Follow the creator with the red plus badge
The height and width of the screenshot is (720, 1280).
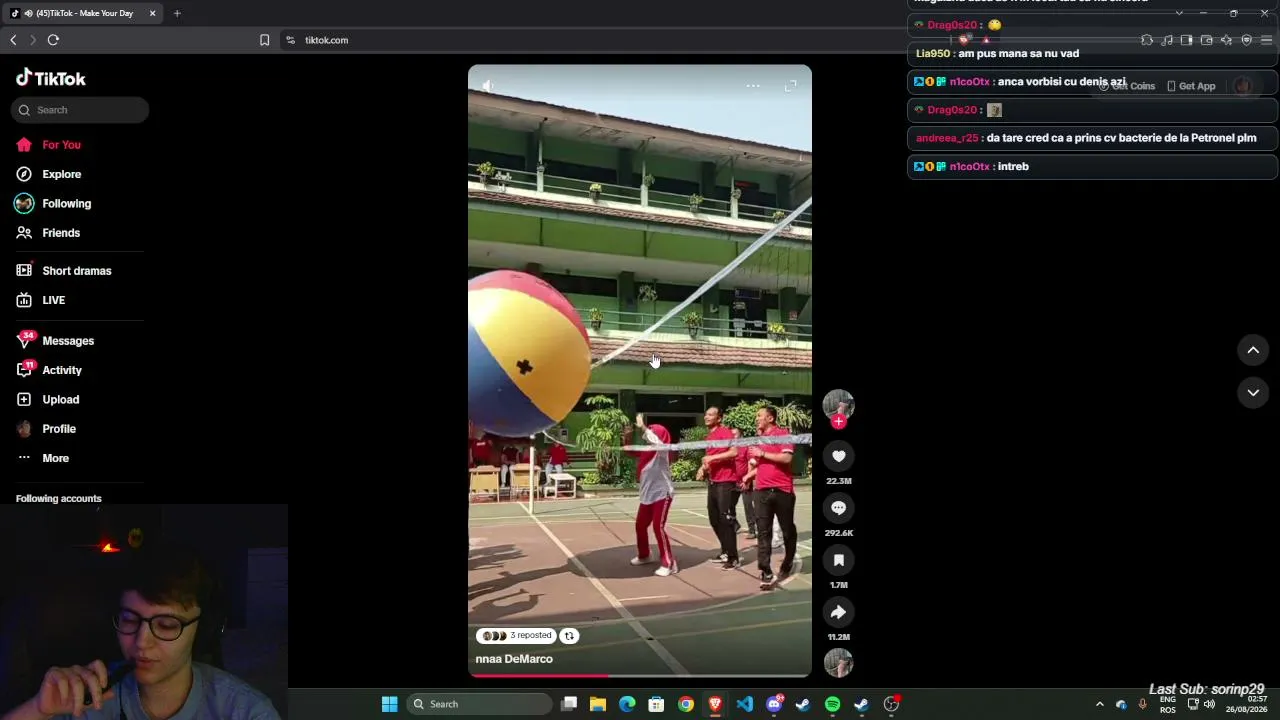tap(838, 422)
